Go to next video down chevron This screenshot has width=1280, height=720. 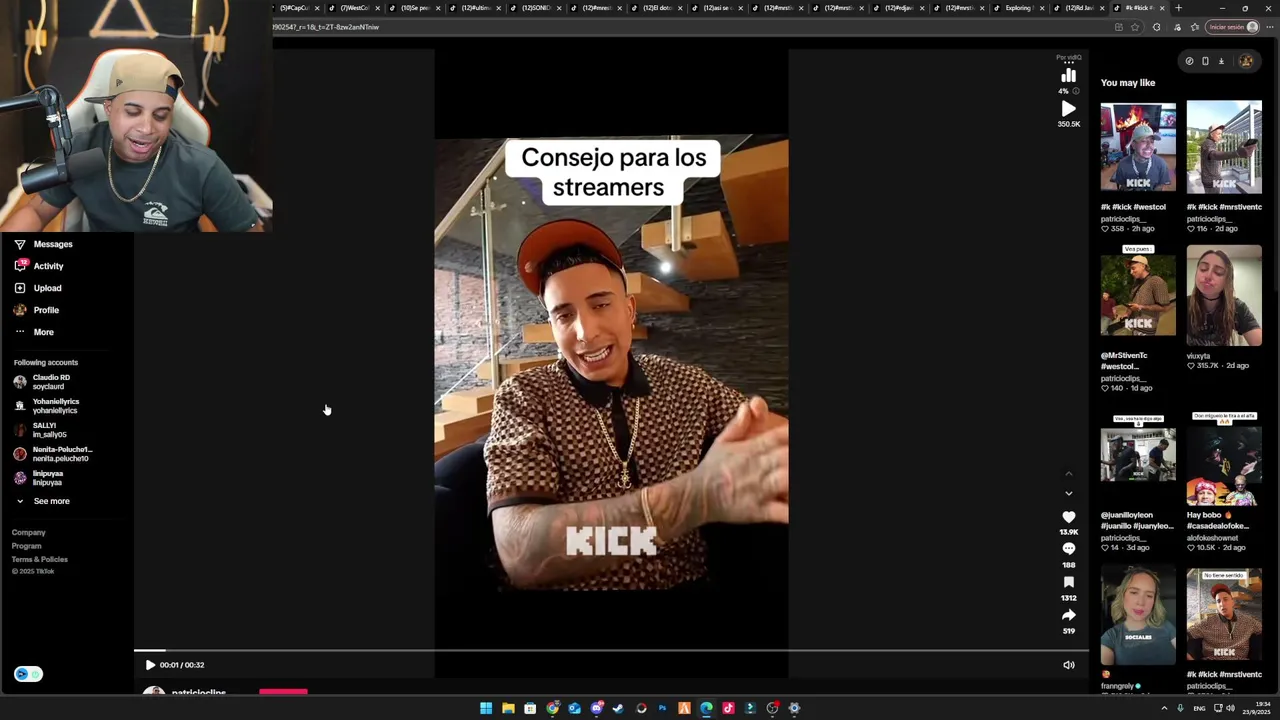pyautogui.click(x=1068, y=493)
